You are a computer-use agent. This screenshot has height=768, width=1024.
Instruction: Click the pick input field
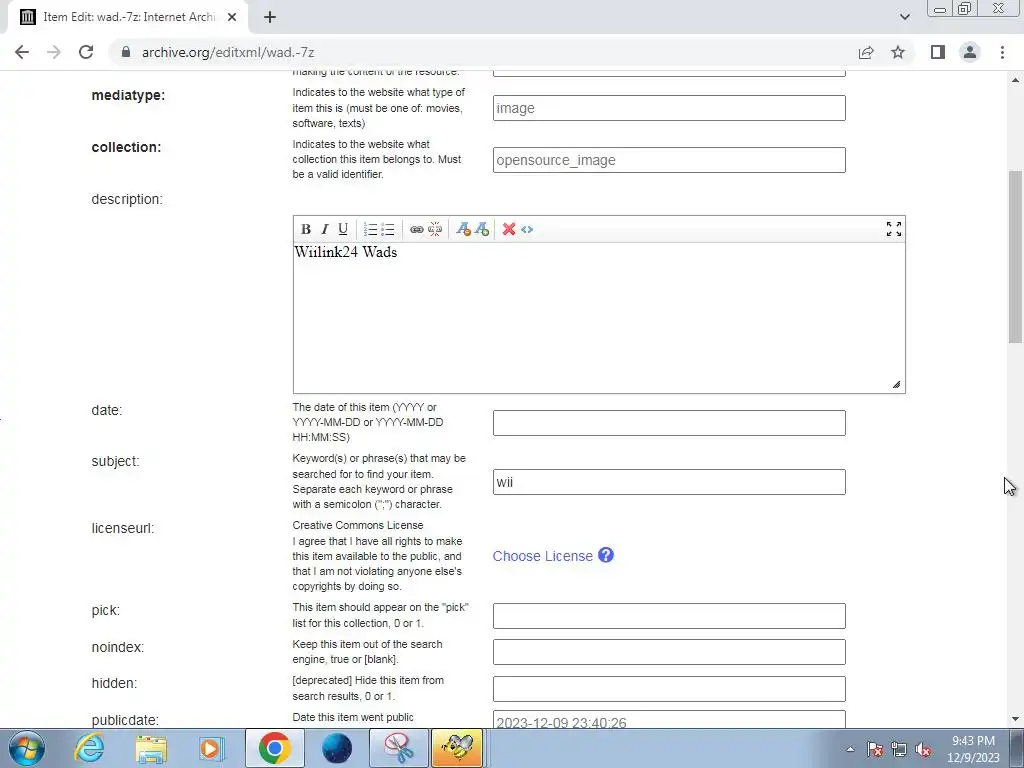click(669, 616)
